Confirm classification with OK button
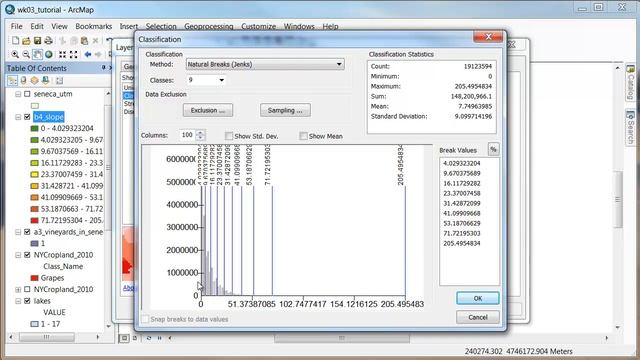 click(478, 298)
